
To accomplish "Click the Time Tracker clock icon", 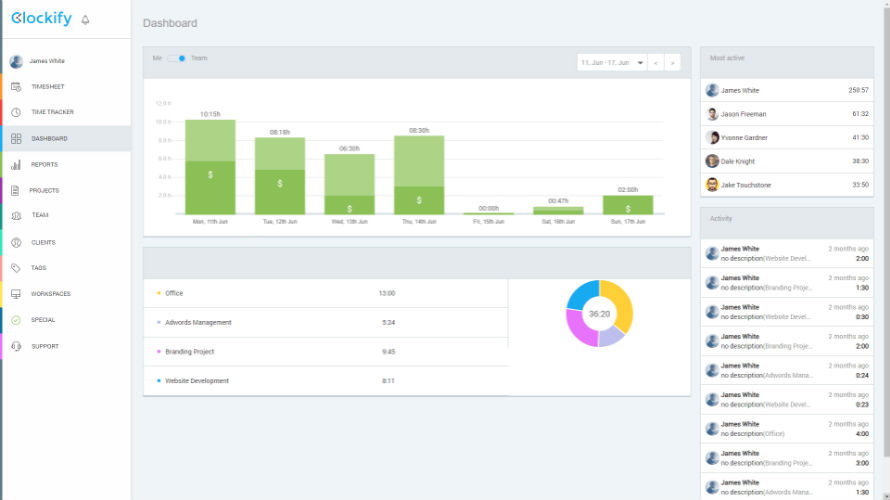I will click(x=16, y=113).
